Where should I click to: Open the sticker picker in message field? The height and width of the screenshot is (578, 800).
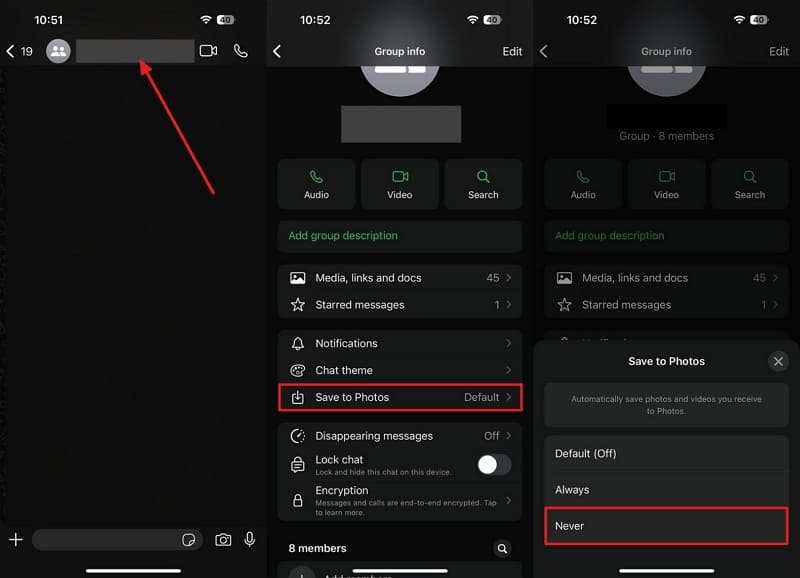click(188, 540)
